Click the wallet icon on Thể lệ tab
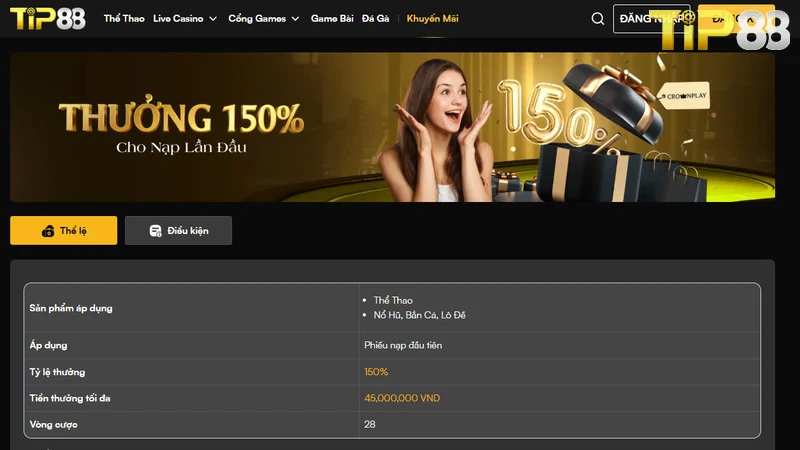The image size is (800, 450). point(48,231)
